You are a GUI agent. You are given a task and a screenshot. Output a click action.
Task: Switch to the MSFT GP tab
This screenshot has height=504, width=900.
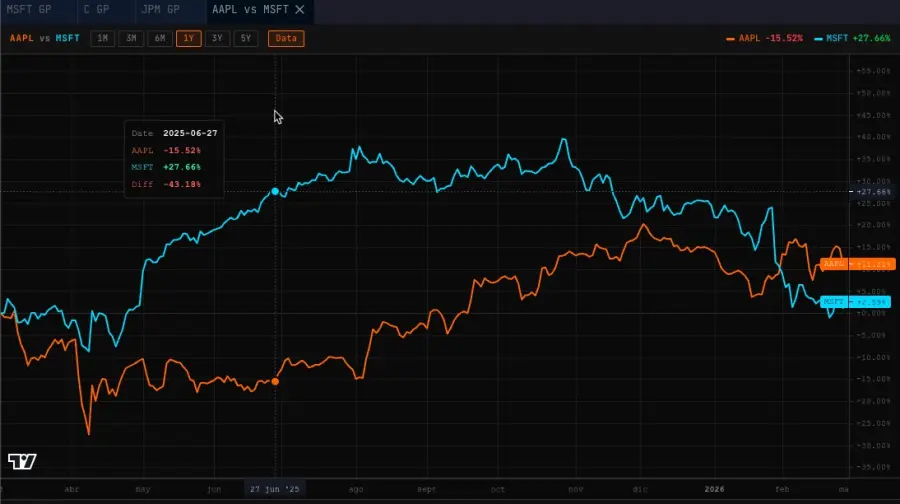pyautogui.click(x=29, y=10)
